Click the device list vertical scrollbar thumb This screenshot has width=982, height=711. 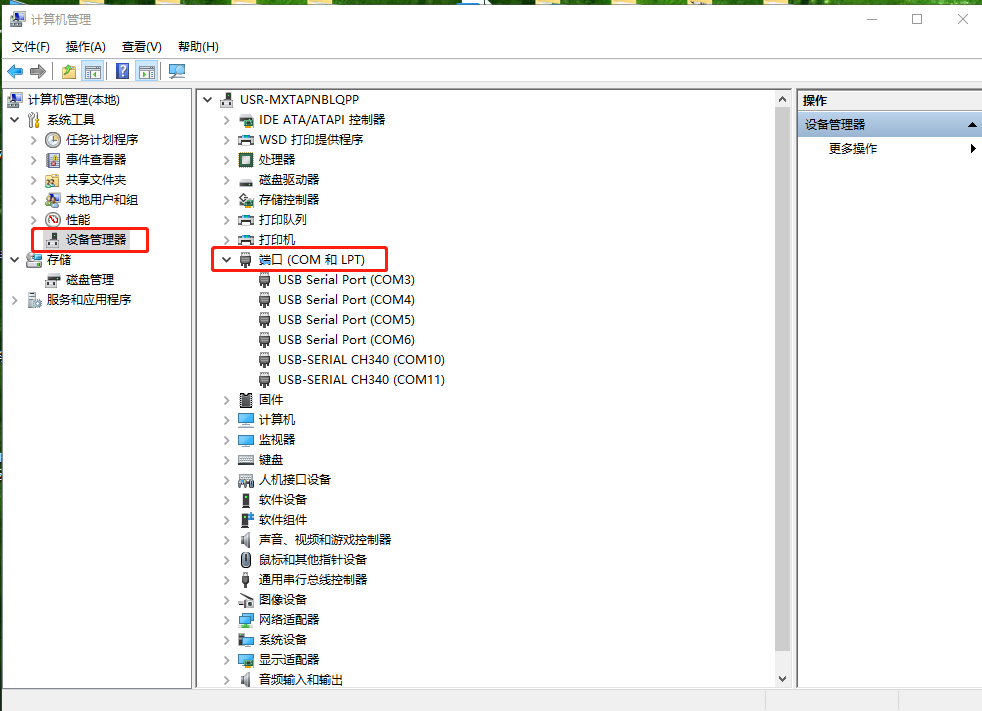(782, 379)
